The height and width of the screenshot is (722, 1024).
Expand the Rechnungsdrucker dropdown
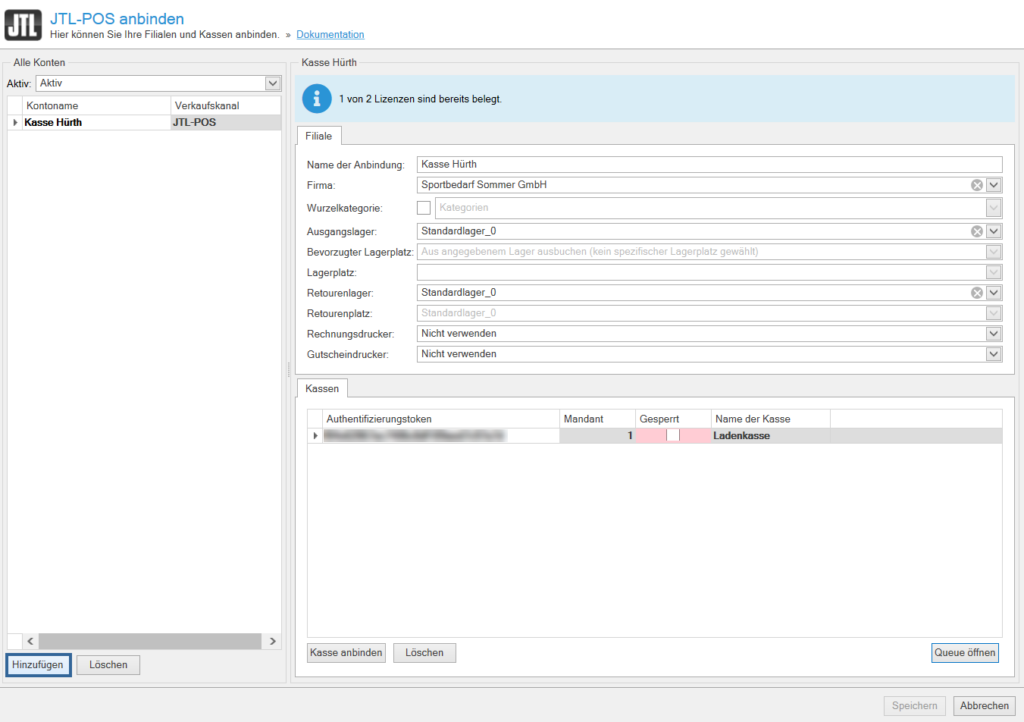click(993, 334)
